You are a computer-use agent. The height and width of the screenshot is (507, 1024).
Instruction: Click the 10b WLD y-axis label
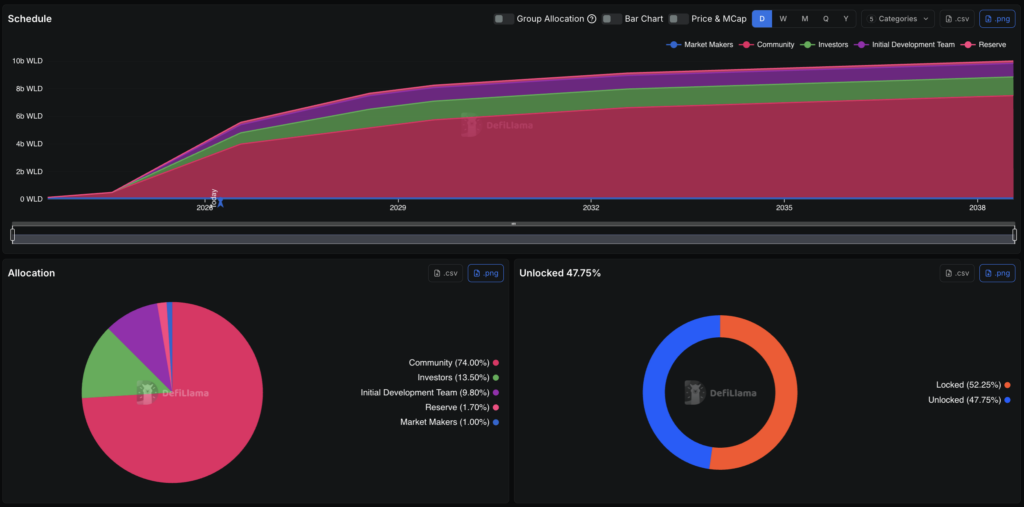[x=27, y=61]
